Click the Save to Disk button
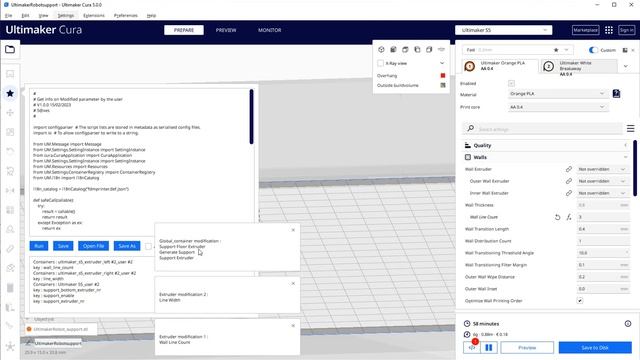Screen dimensions: 640x360 point(595,348)
